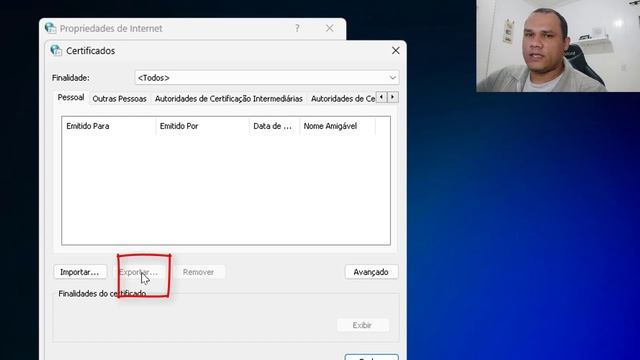Sort by the Emitido Para column header
This screenshot has height=360, width=640.
tap(109, 126)
